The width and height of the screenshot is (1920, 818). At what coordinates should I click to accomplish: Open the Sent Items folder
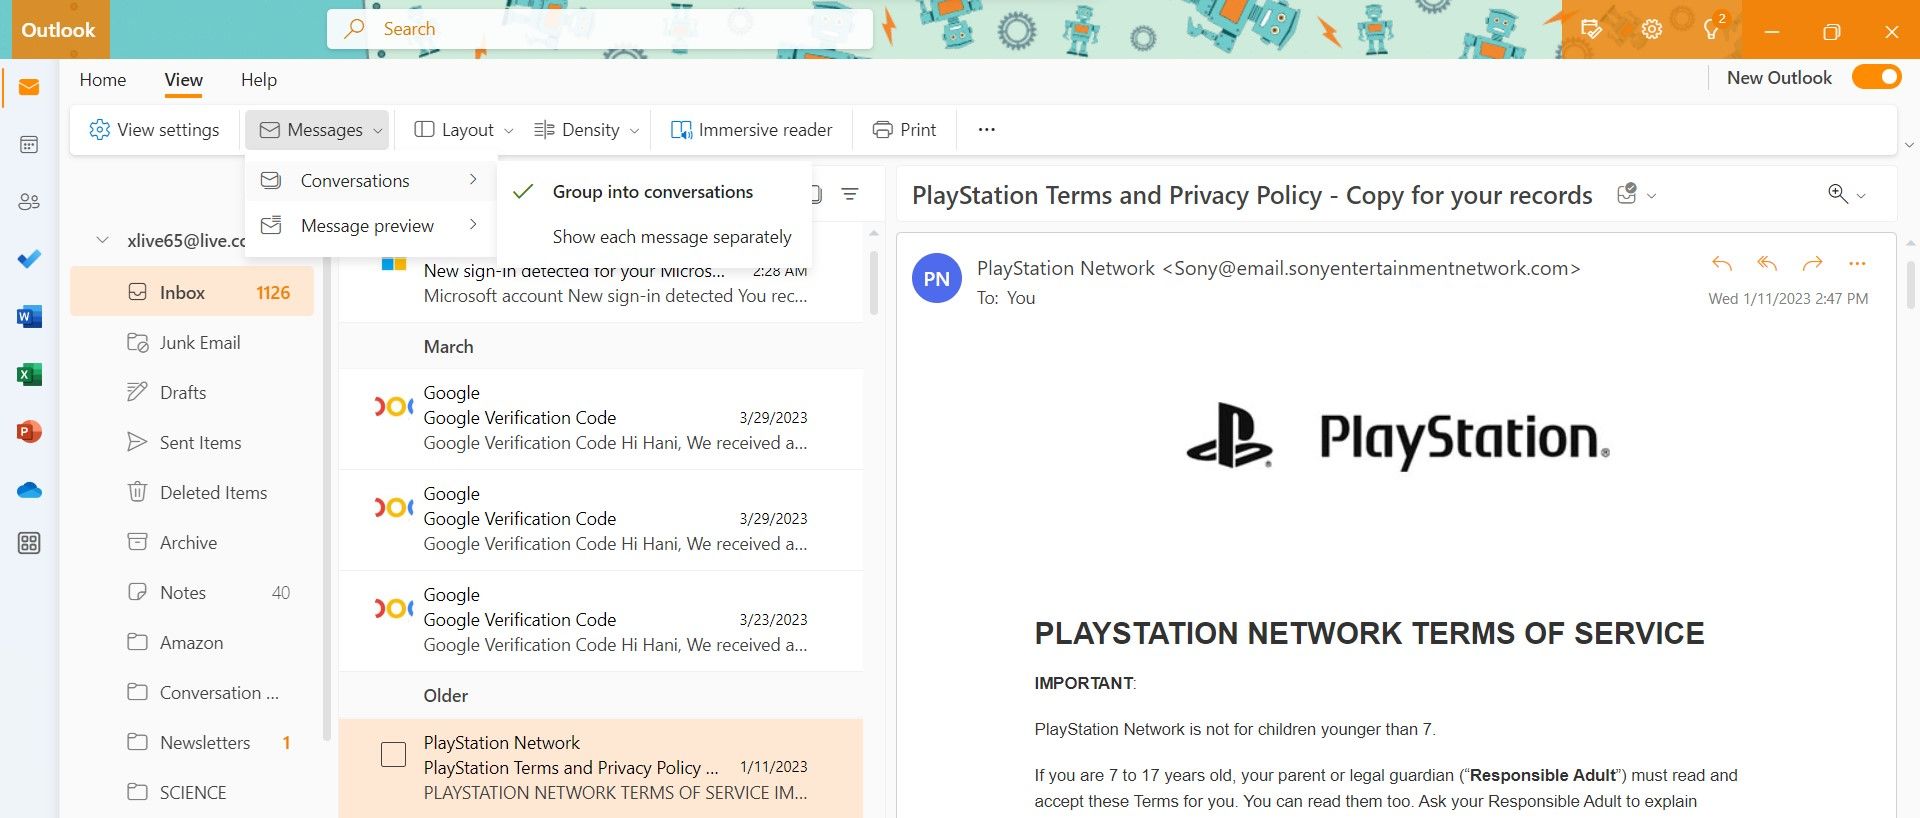[x=192, y=443]
